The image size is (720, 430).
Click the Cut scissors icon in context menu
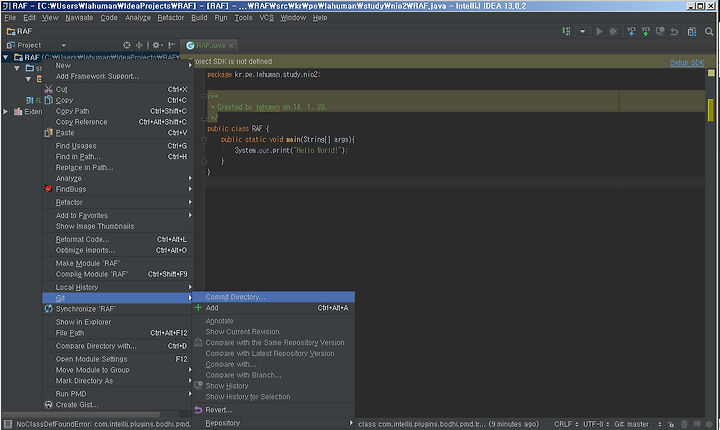[49, 89]
